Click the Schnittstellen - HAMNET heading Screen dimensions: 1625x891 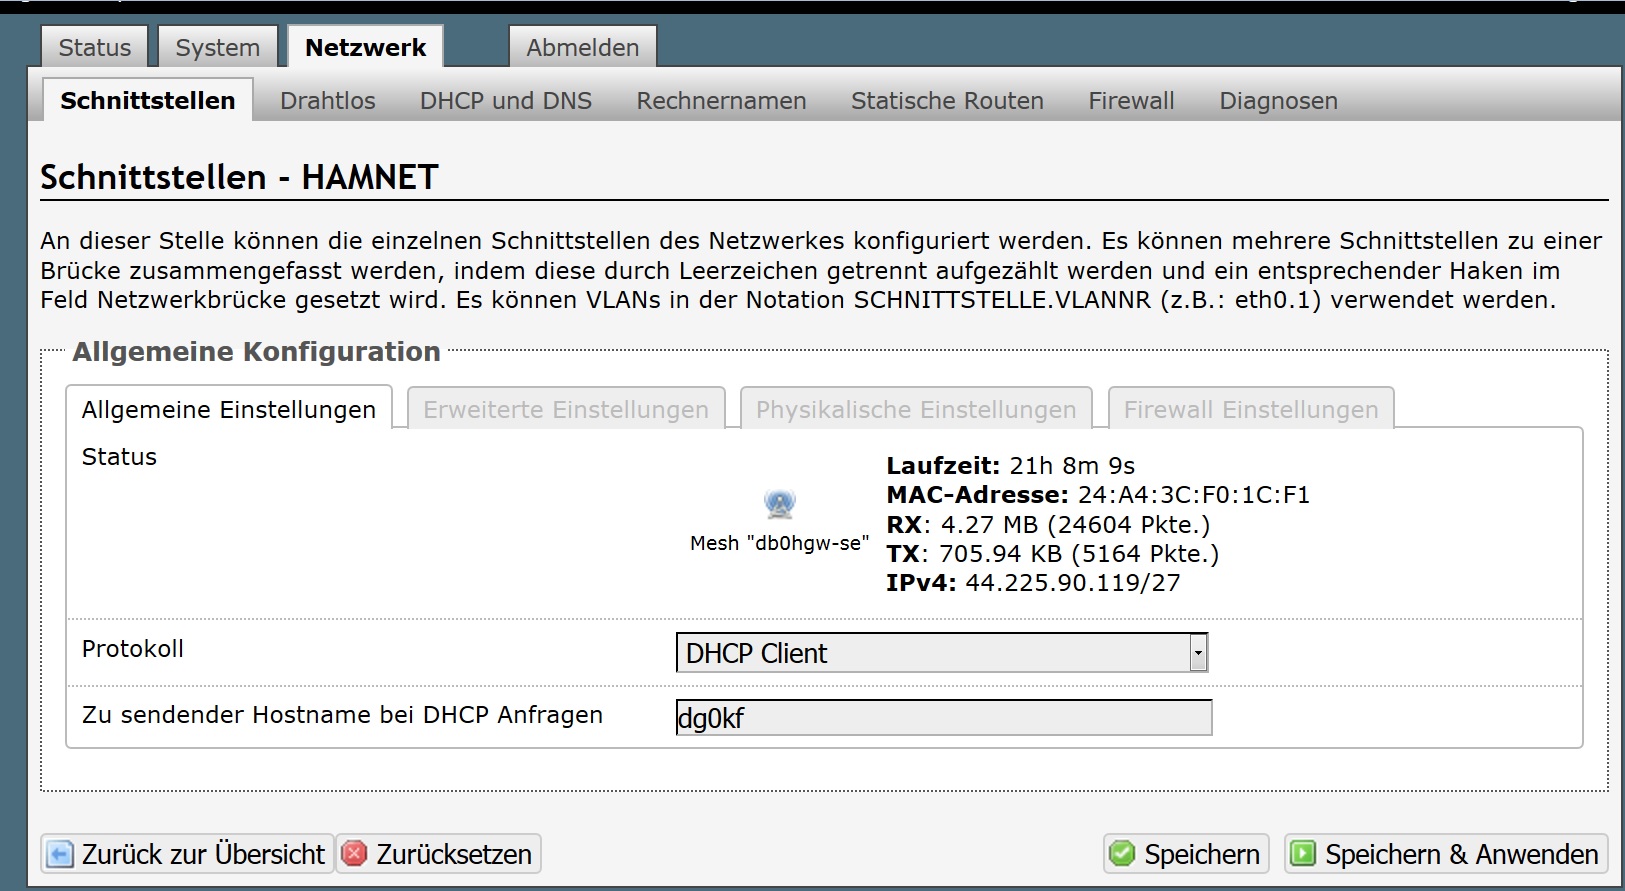coord(239,177)
